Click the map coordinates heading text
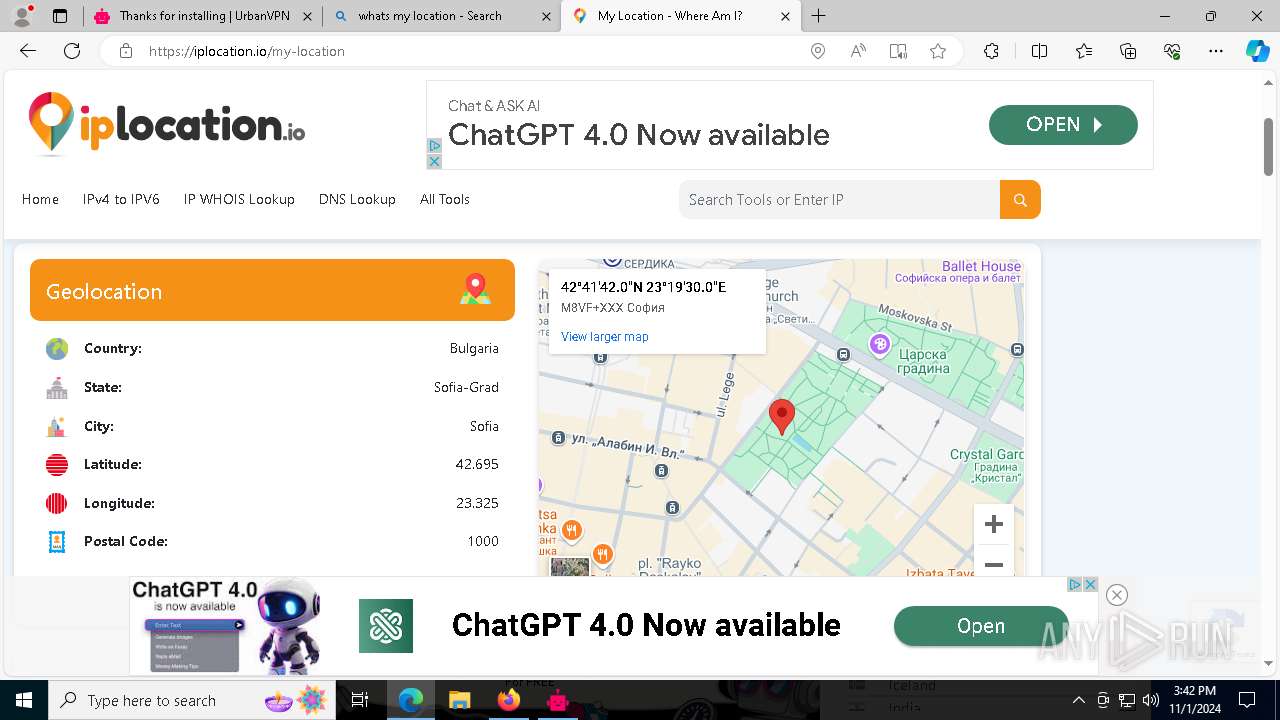The image size is (1280, 720). [x=643, y=287]
